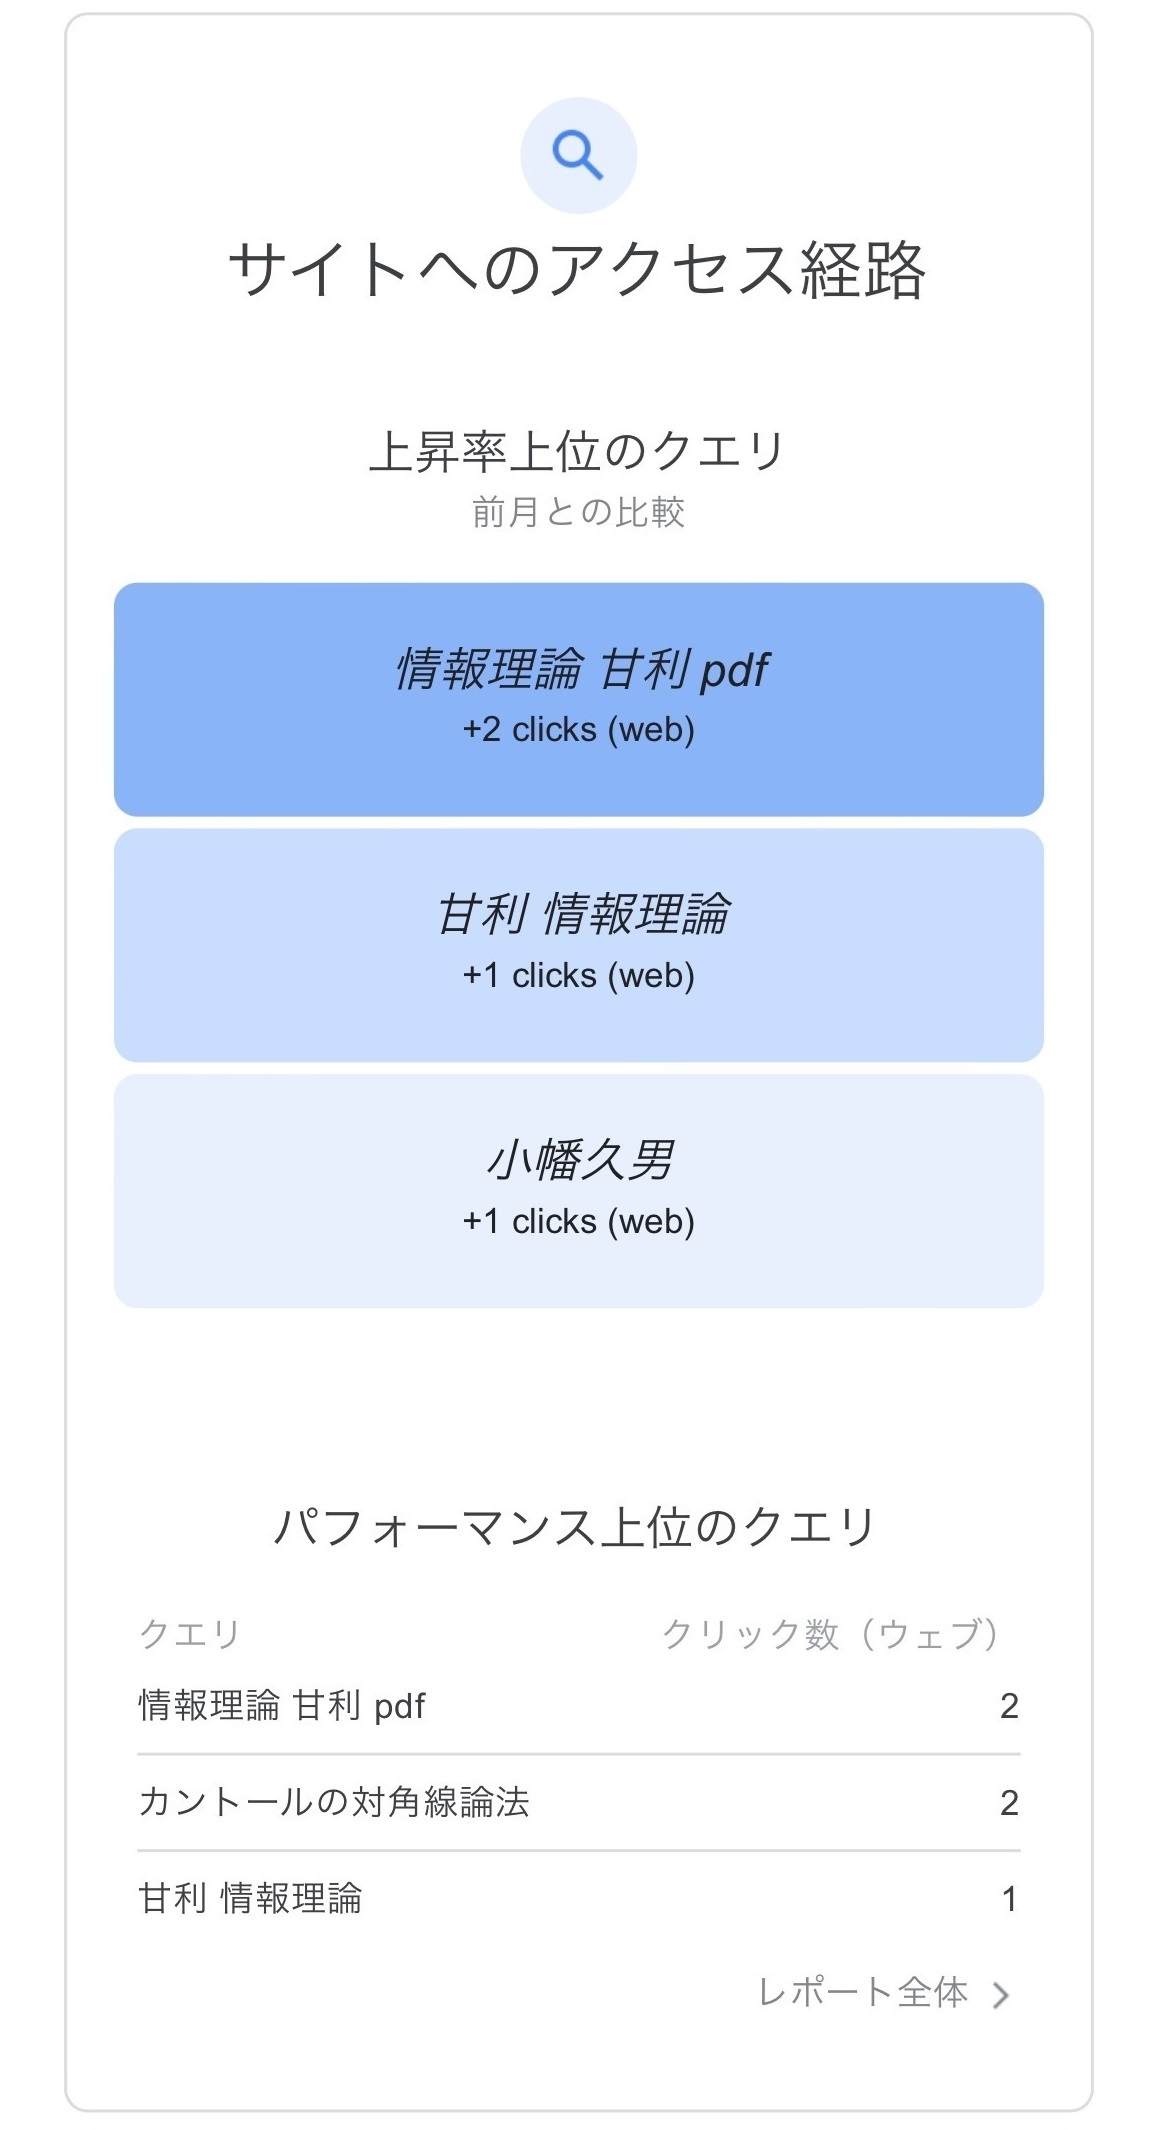Screen dimensions: 1160x2129
Task: Click the クエリ column header
Action: click(189, 1634)
